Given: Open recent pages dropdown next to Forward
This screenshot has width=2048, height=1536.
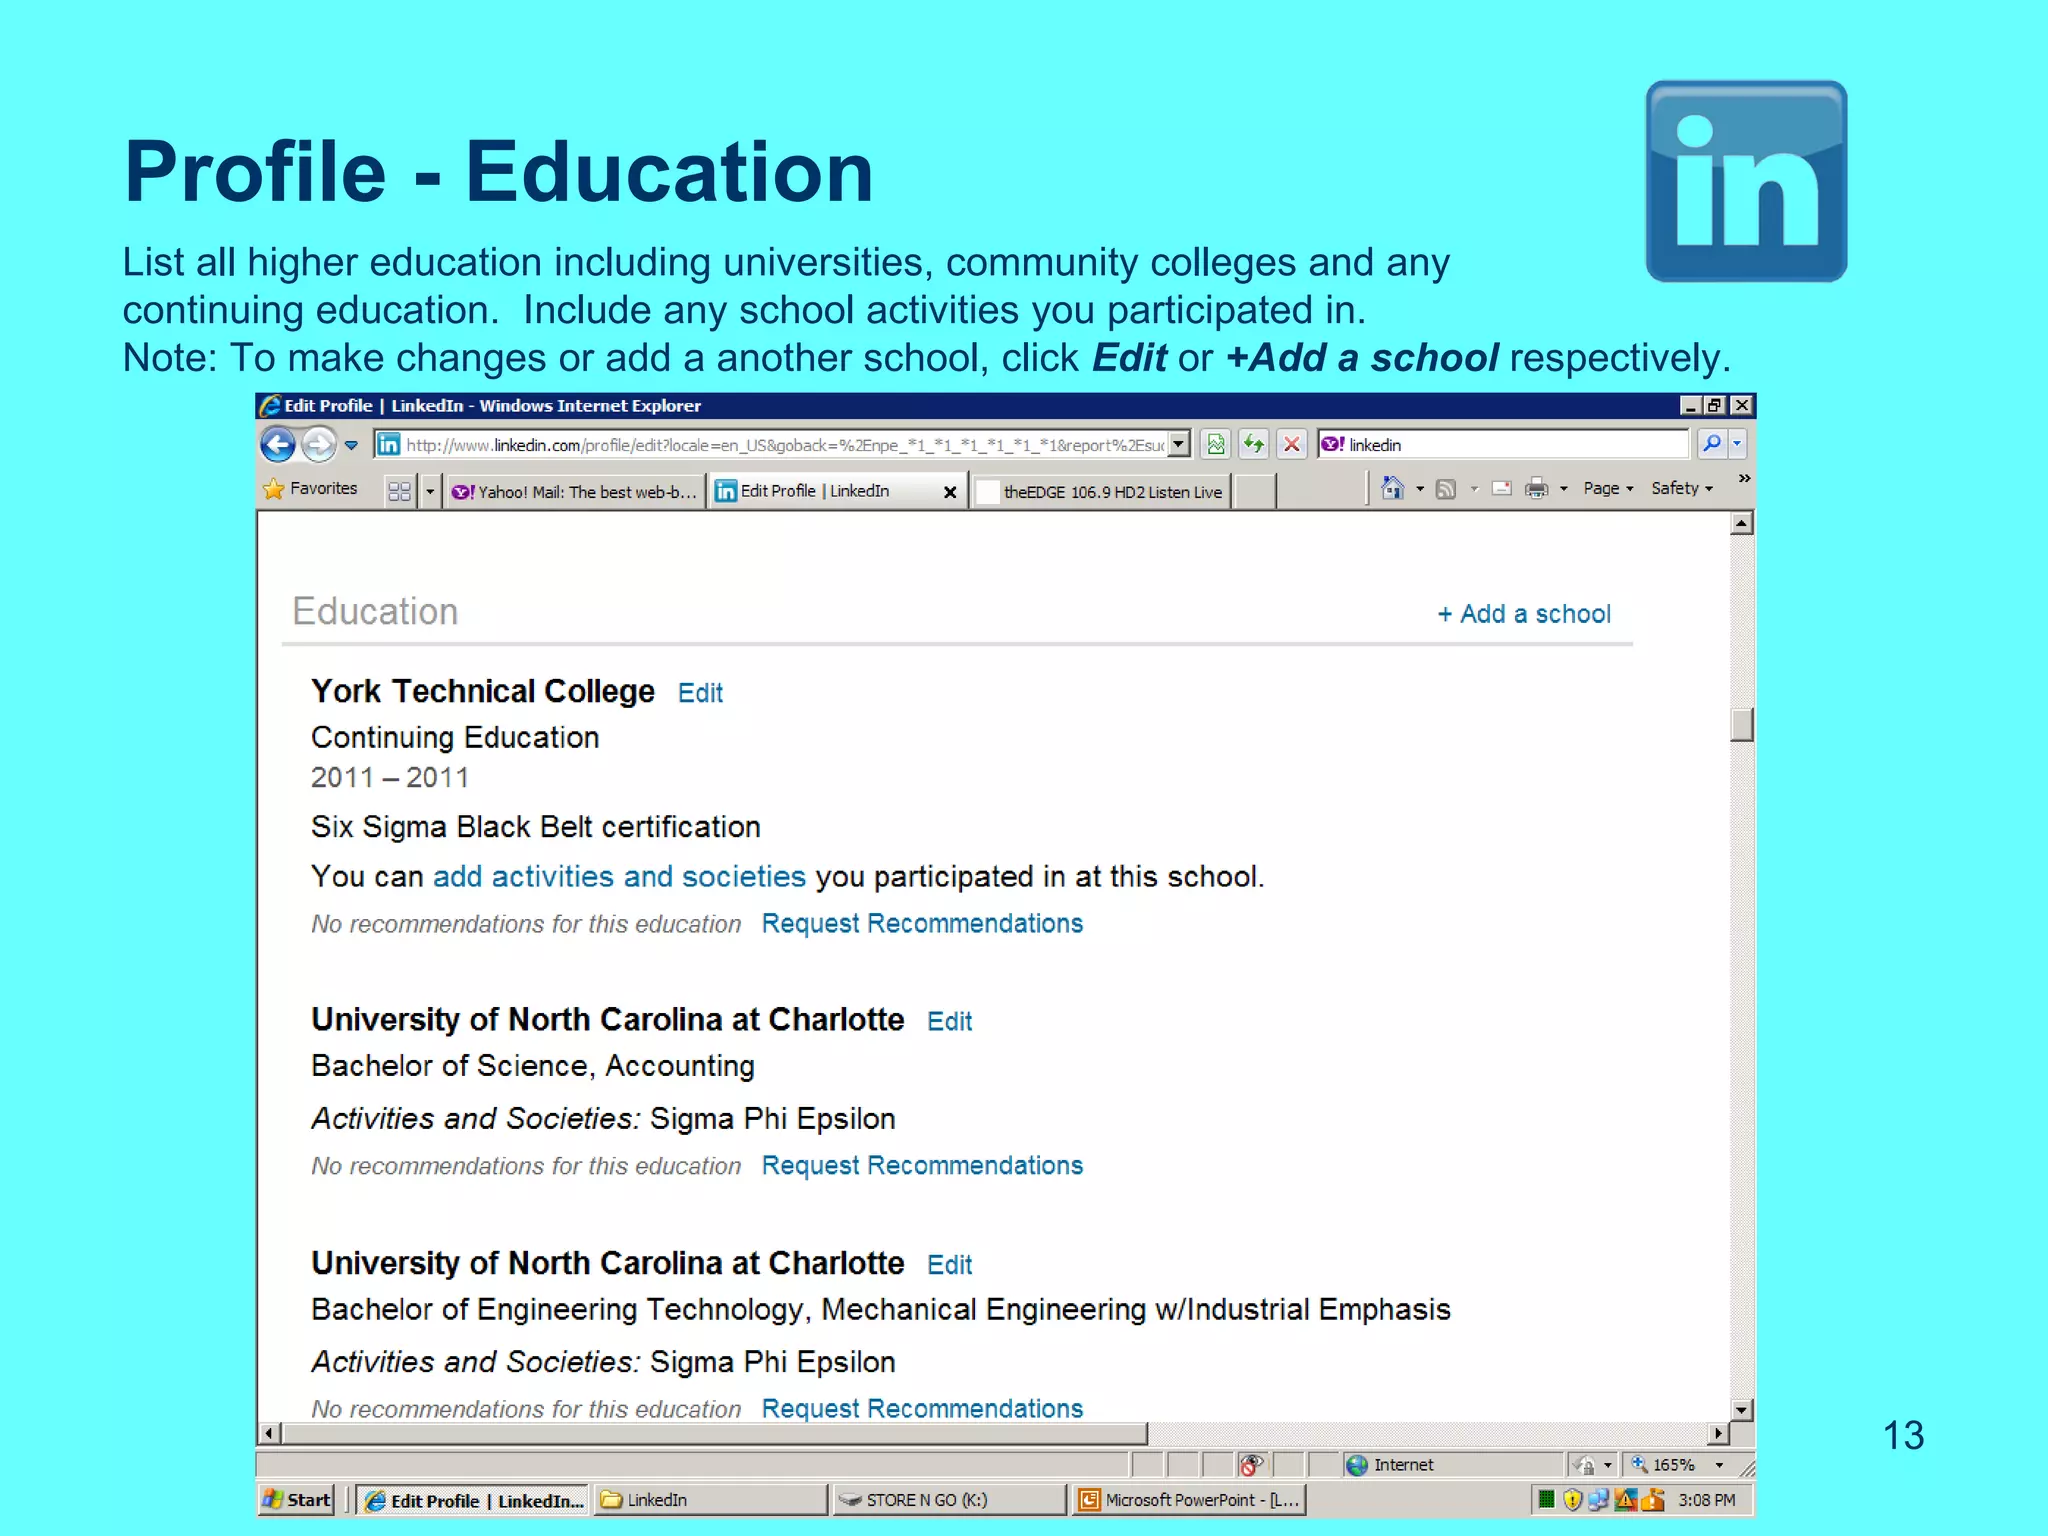Looking at the screenshot, I should [352, 445].
